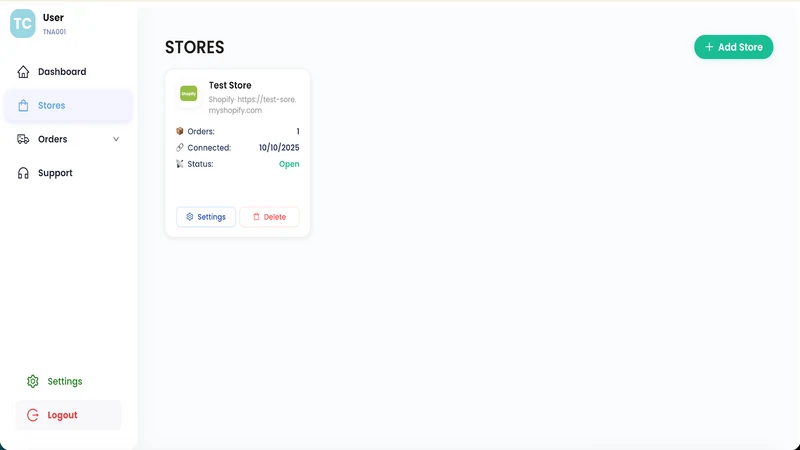Click the test-sore.myshopify.com URL text
Image resolution: width=800 pixels, height=450 pixels.
point(253,105)
